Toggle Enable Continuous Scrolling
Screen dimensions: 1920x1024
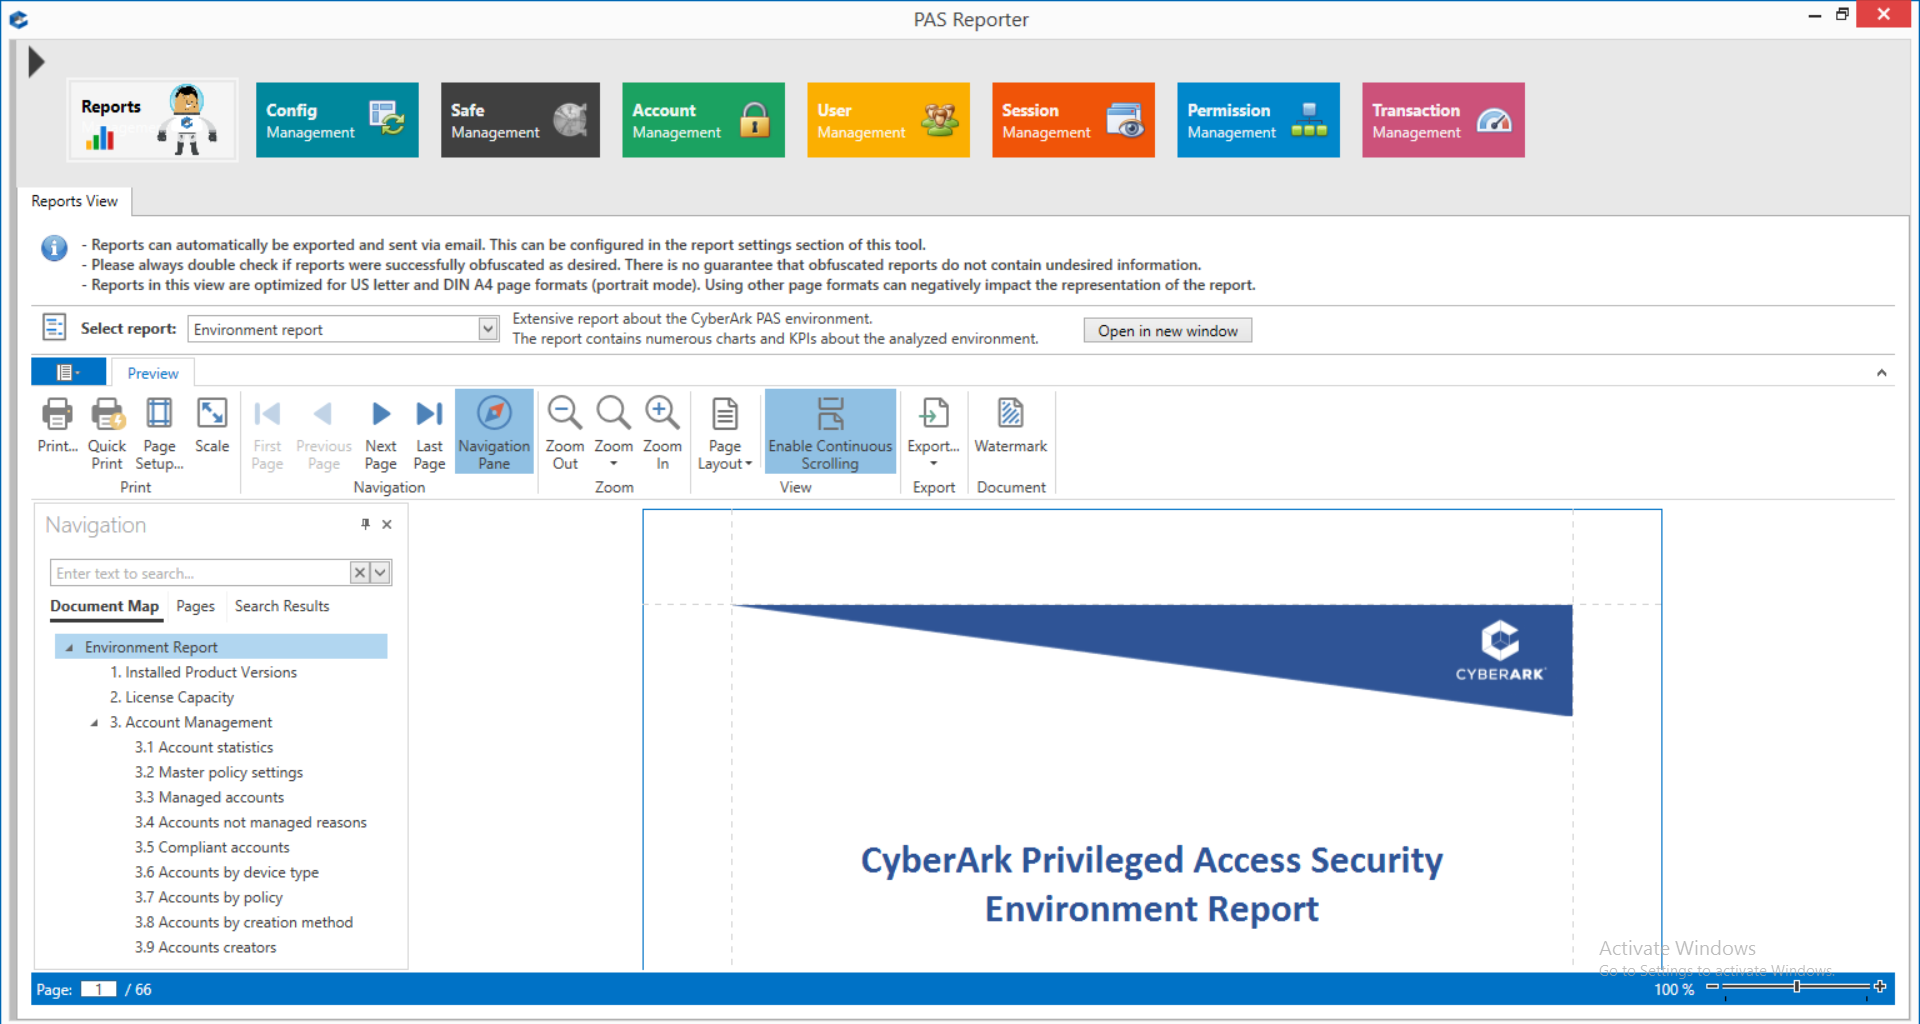830,431
